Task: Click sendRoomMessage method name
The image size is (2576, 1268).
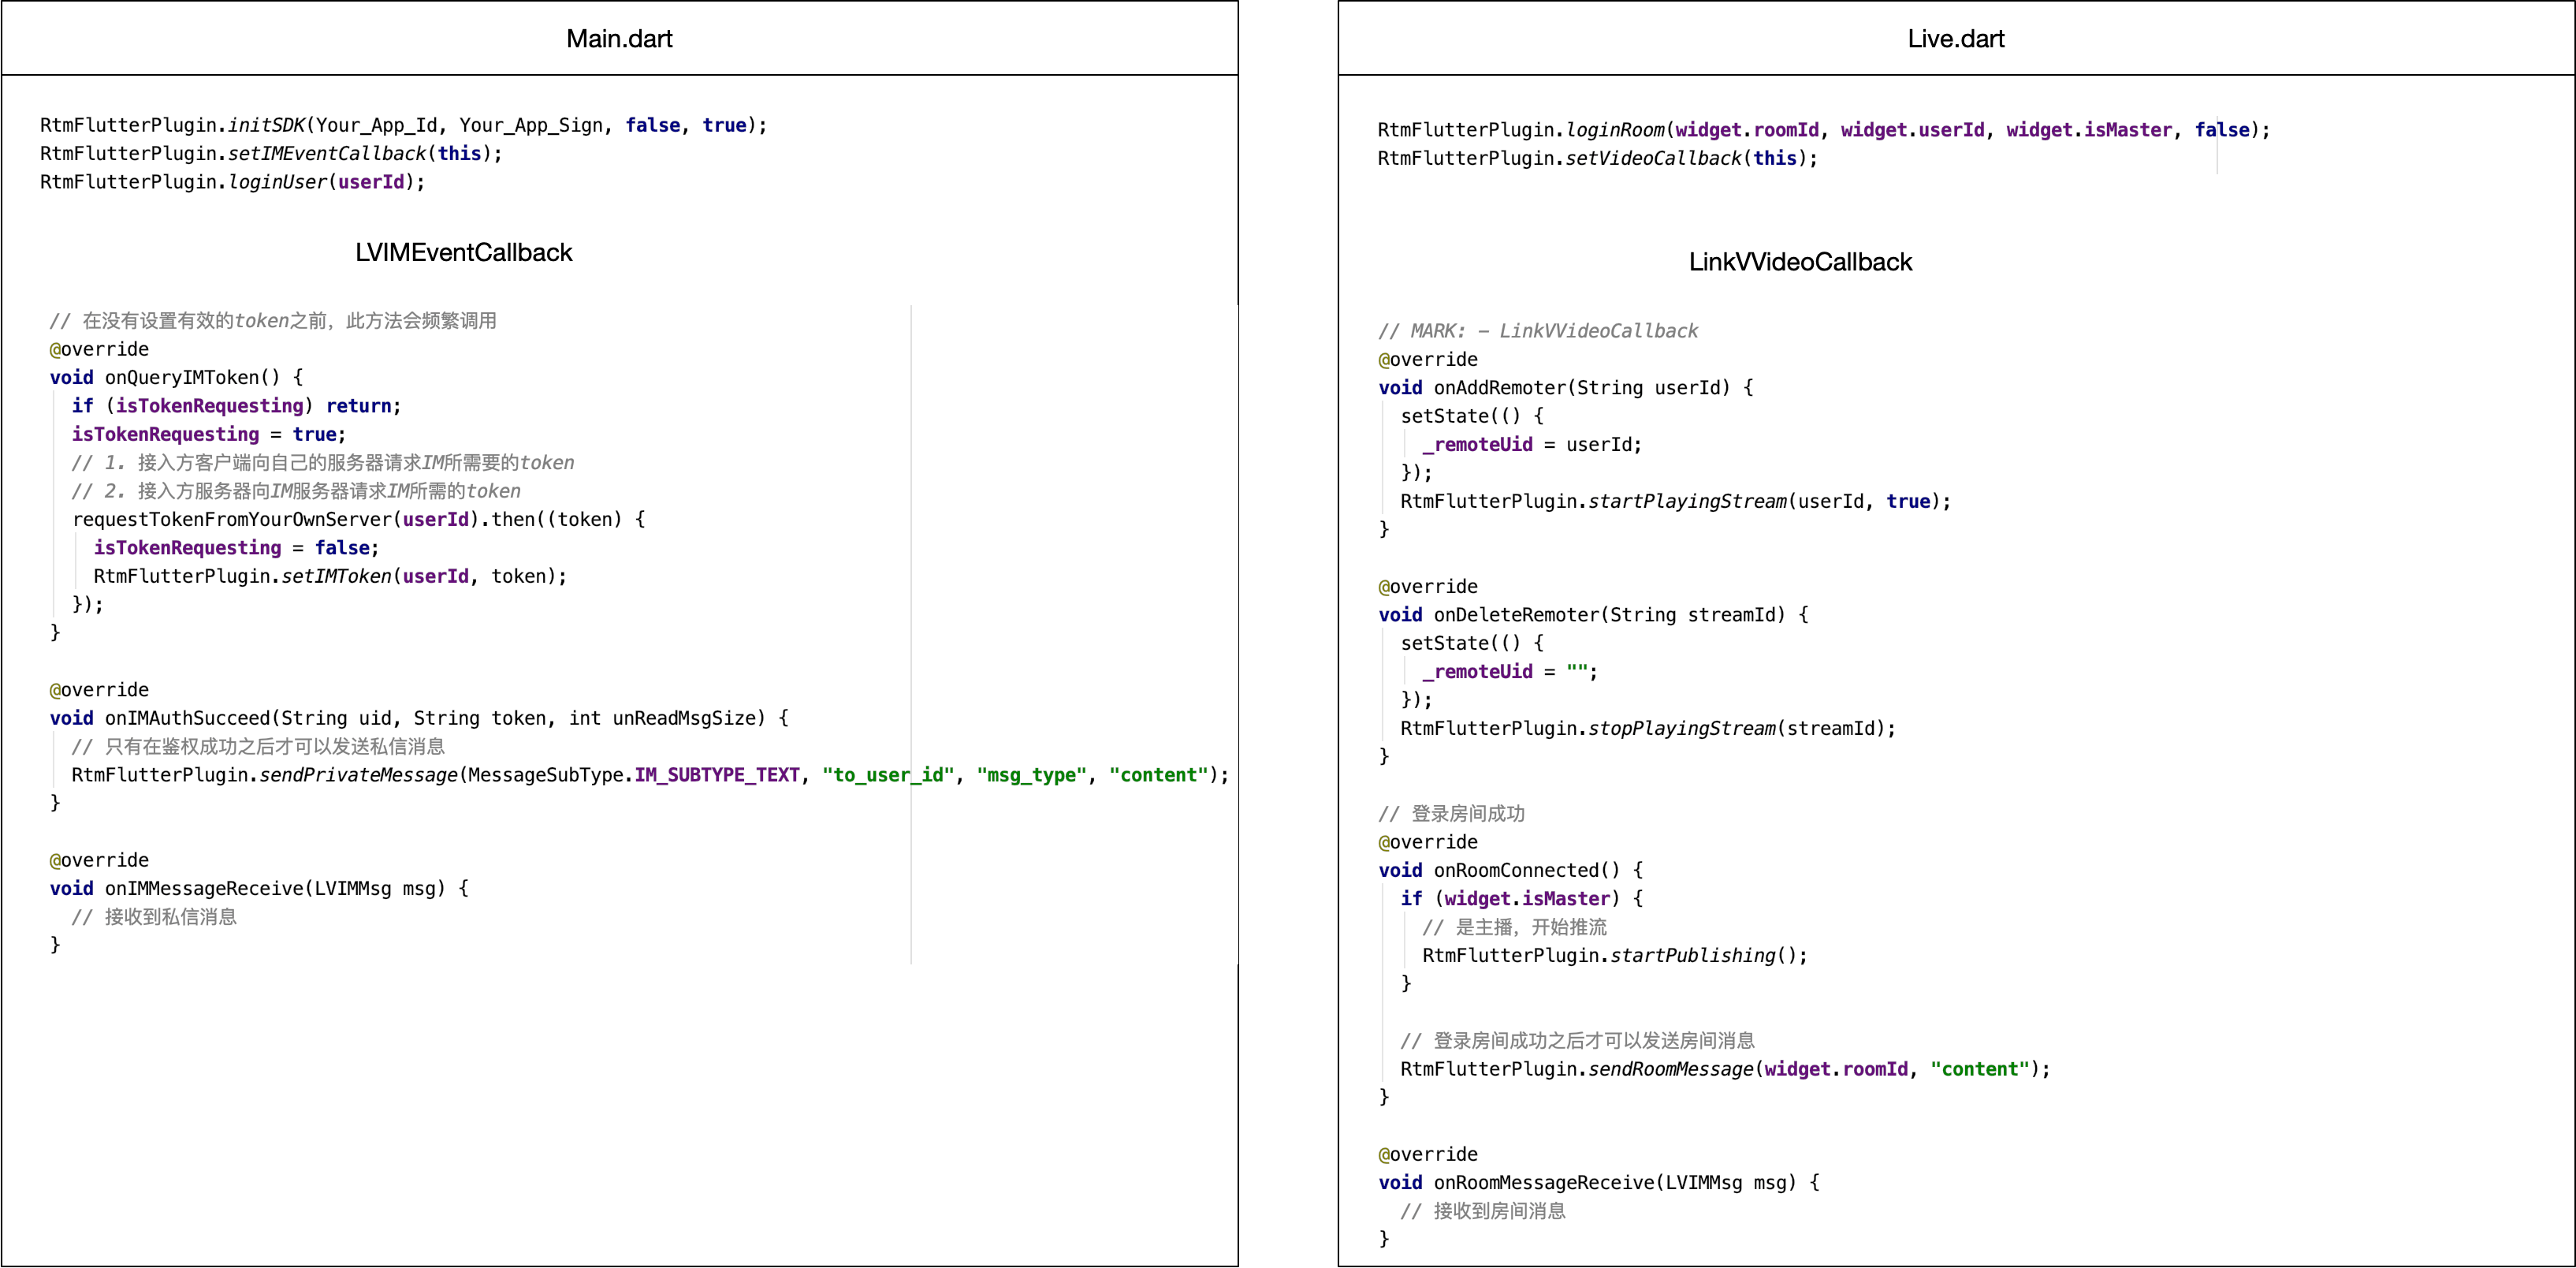Action: [1670, 1069]
